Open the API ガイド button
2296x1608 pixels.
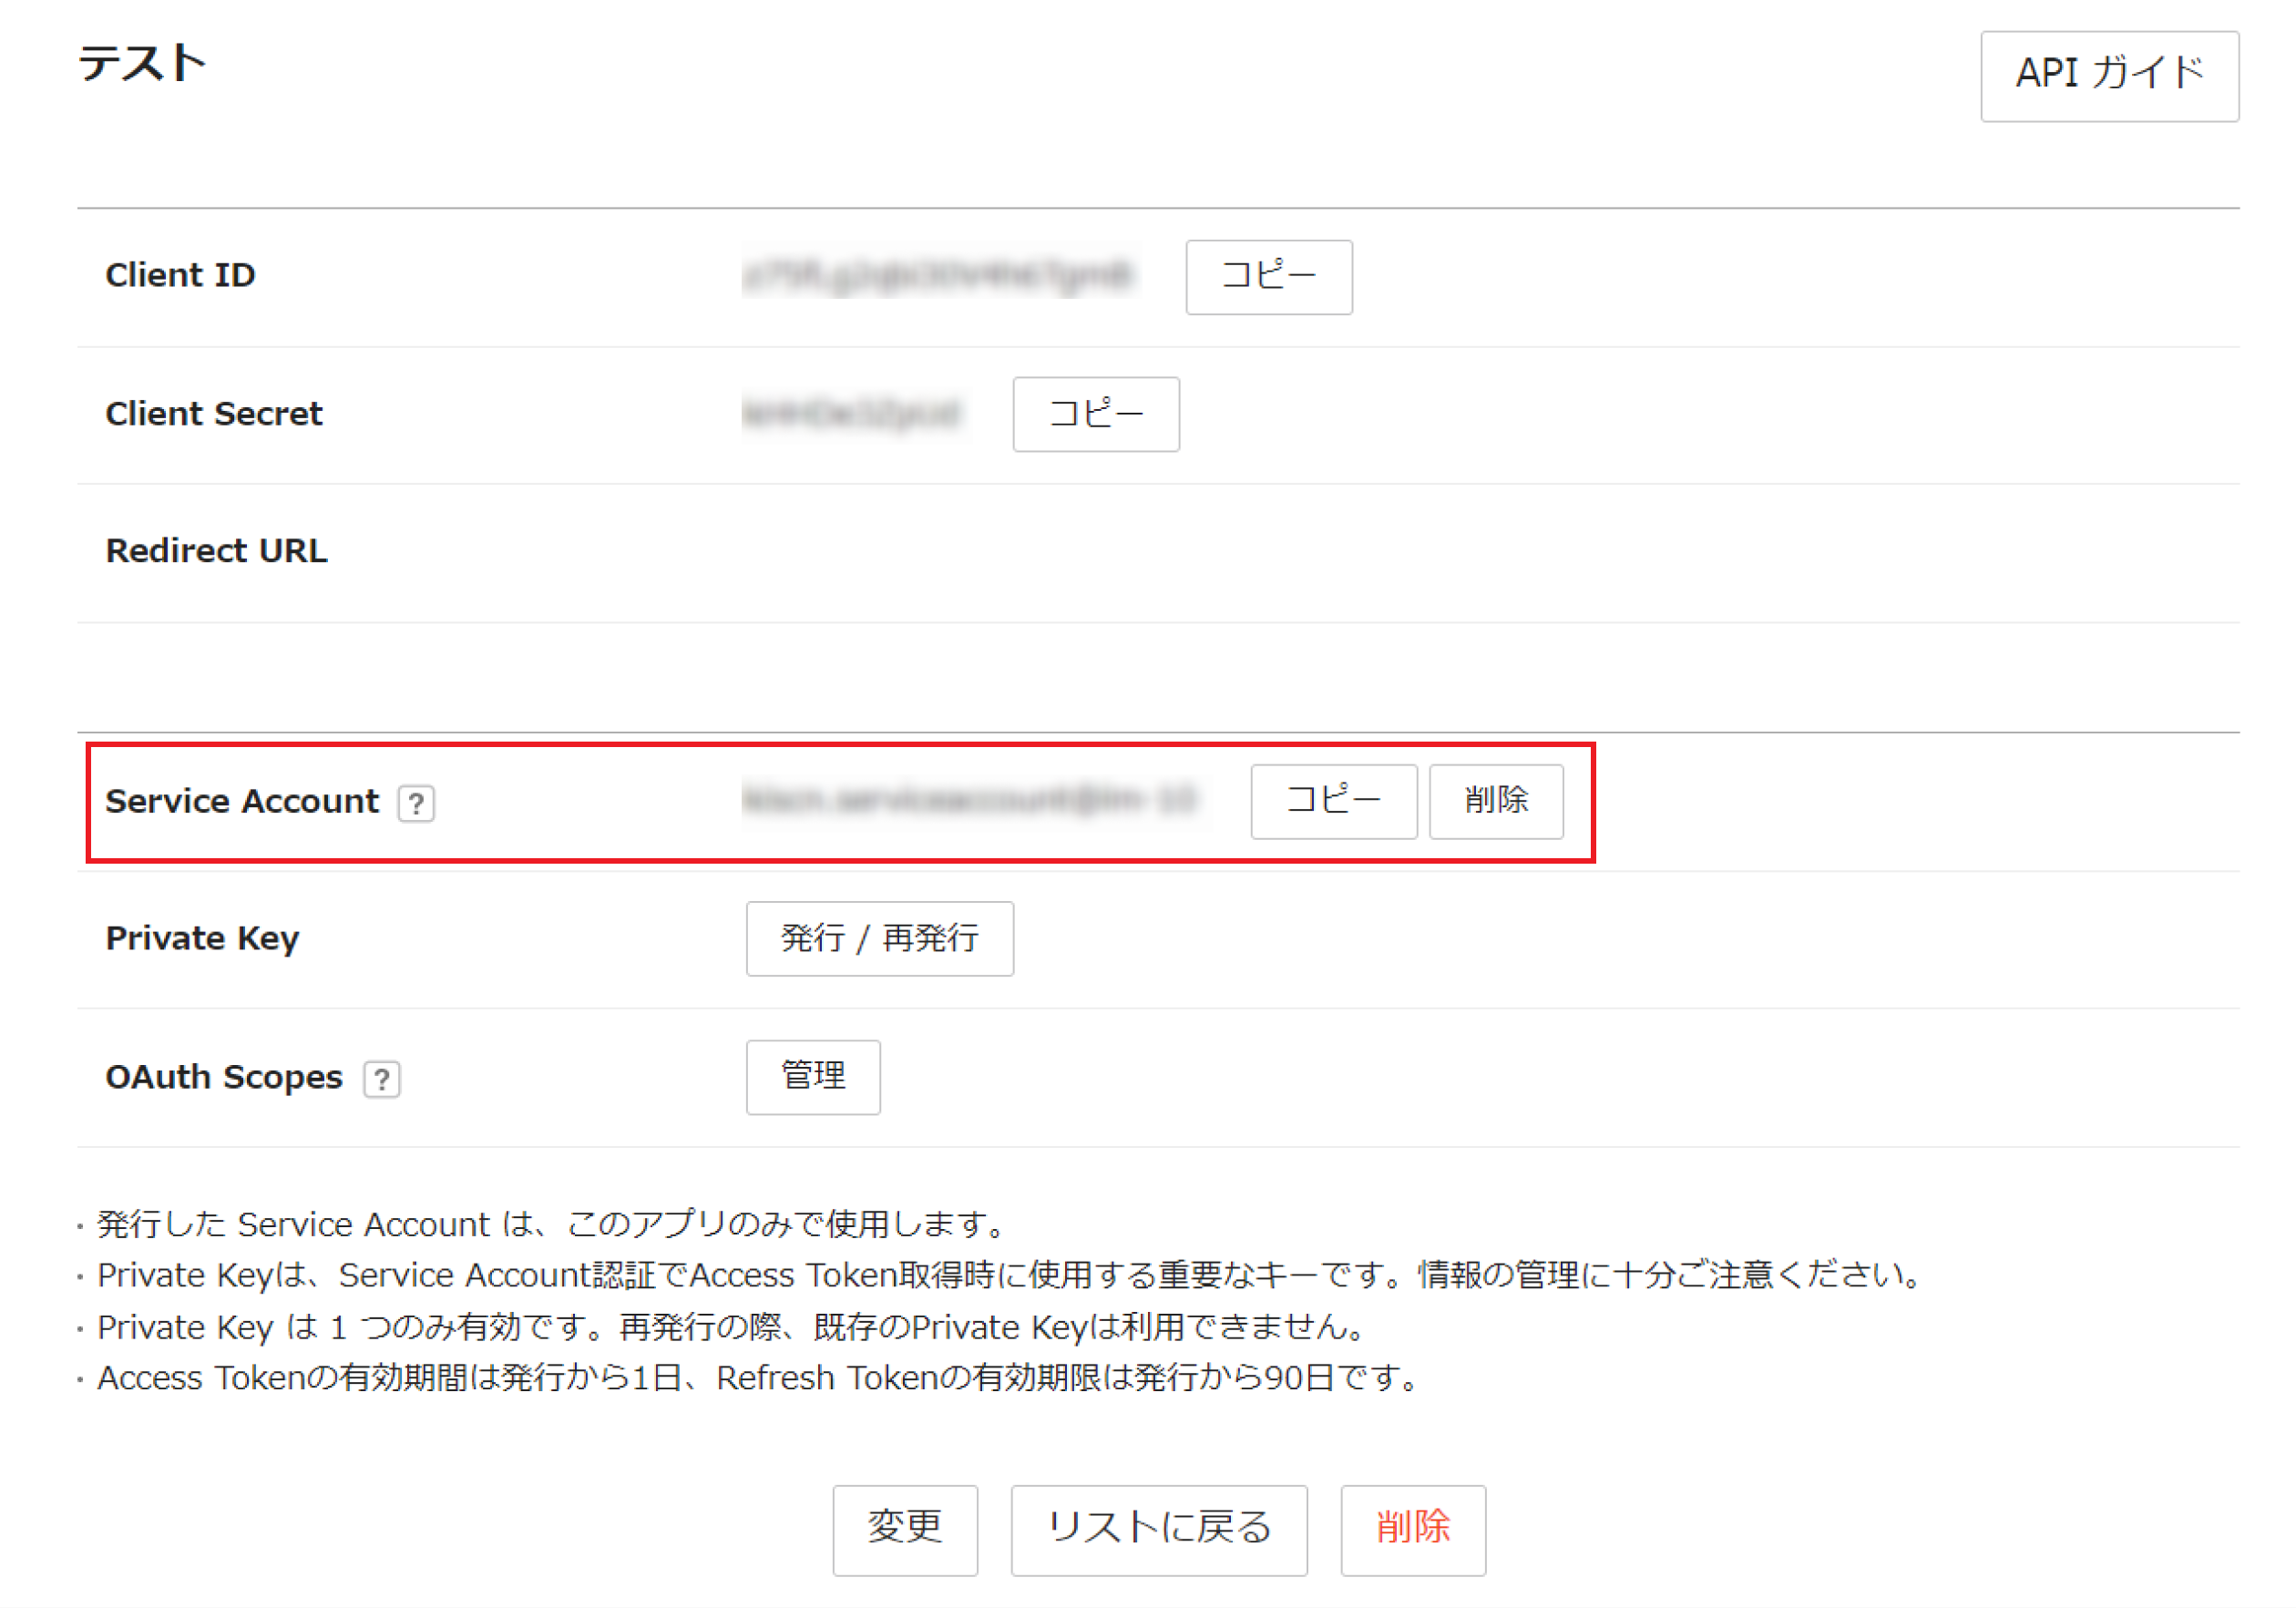(x=2108, y=76)
